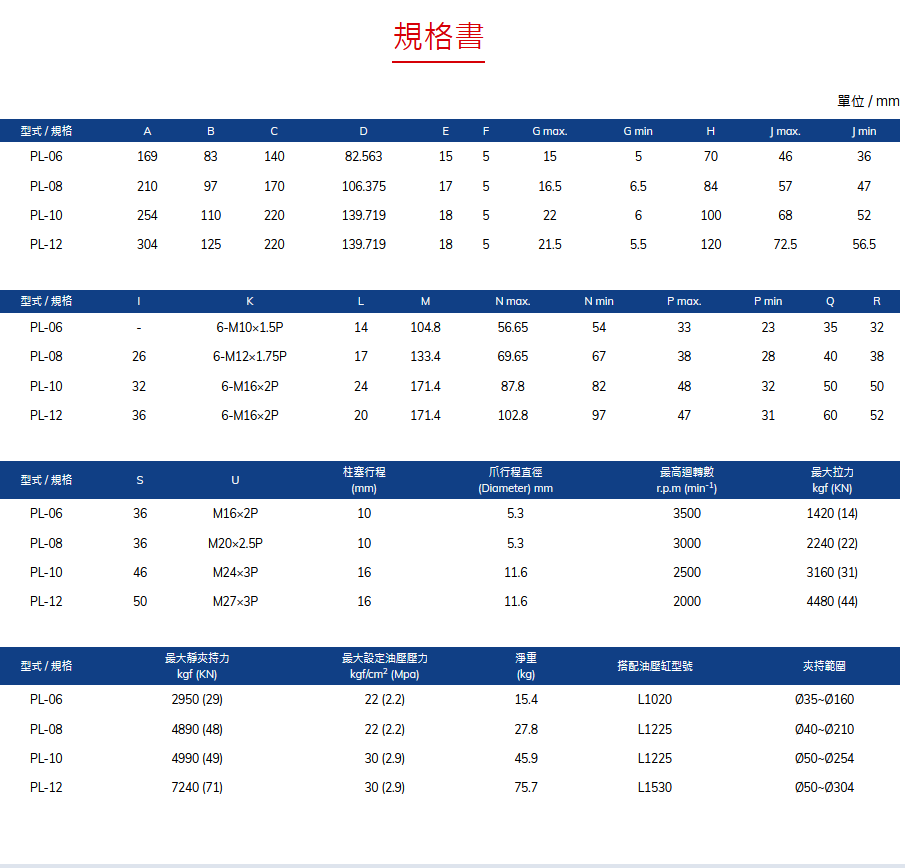Select the L1020 cylinder model value
The height and width of the screenshot is (868, 905).
point(655,699)
